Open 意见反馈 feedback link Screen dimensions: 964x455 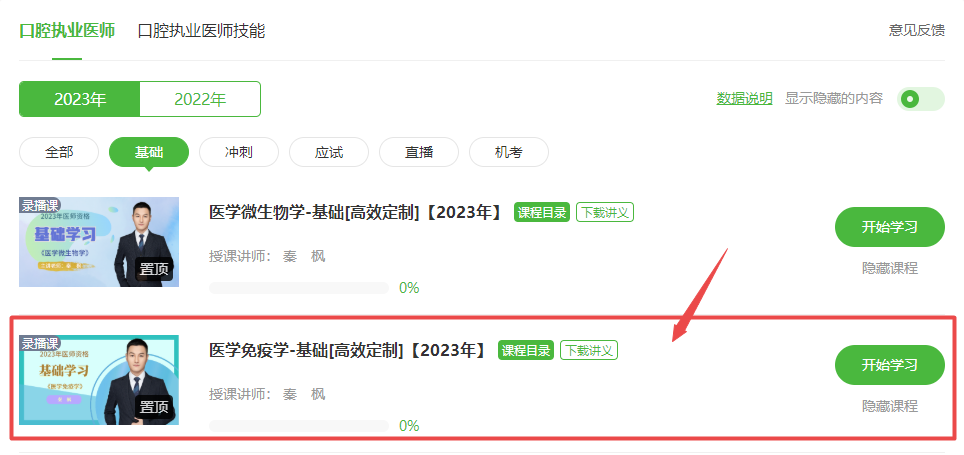pos(916,30)
